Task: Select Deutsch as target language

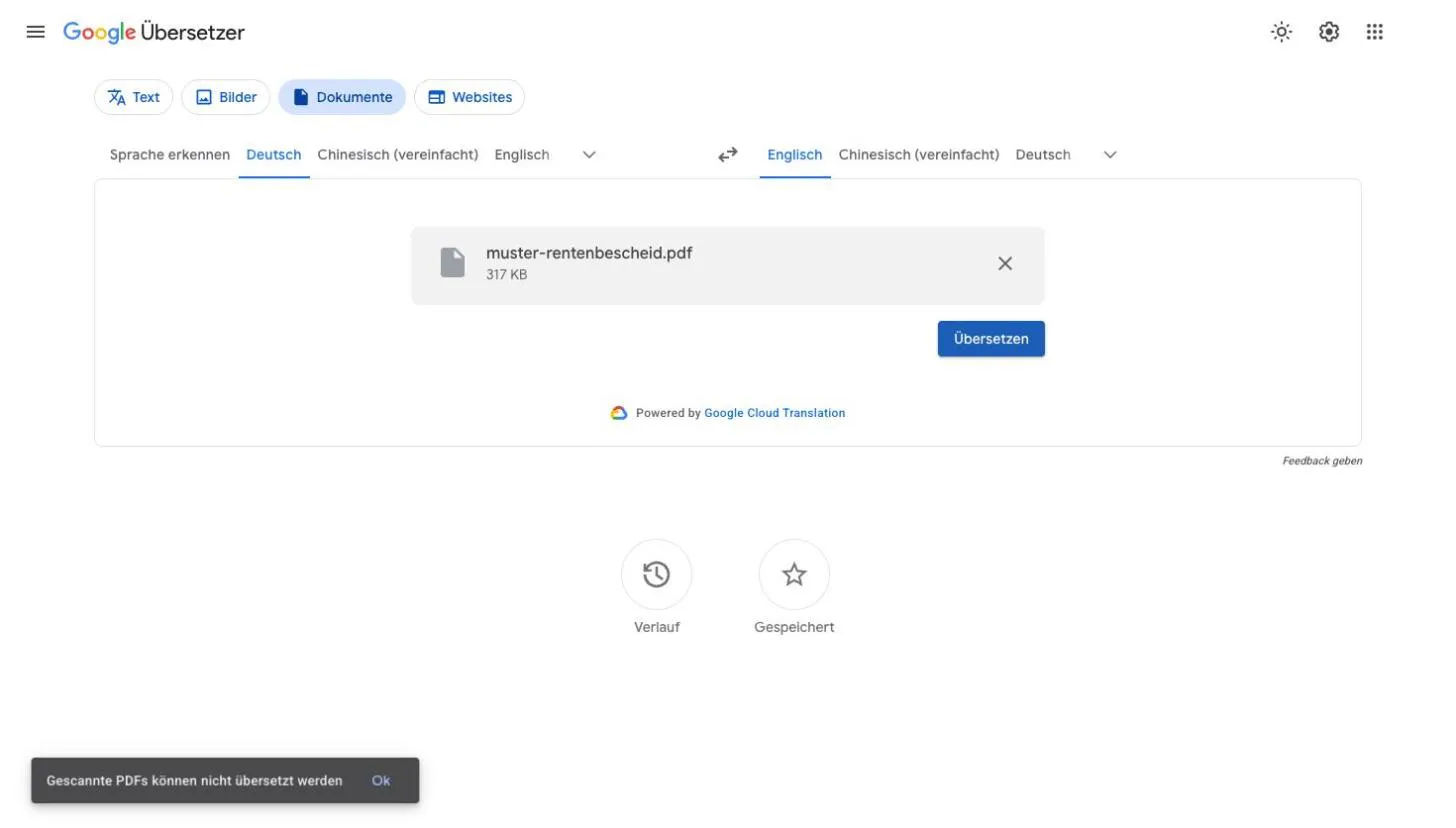Action: [x=1043, y=155]
